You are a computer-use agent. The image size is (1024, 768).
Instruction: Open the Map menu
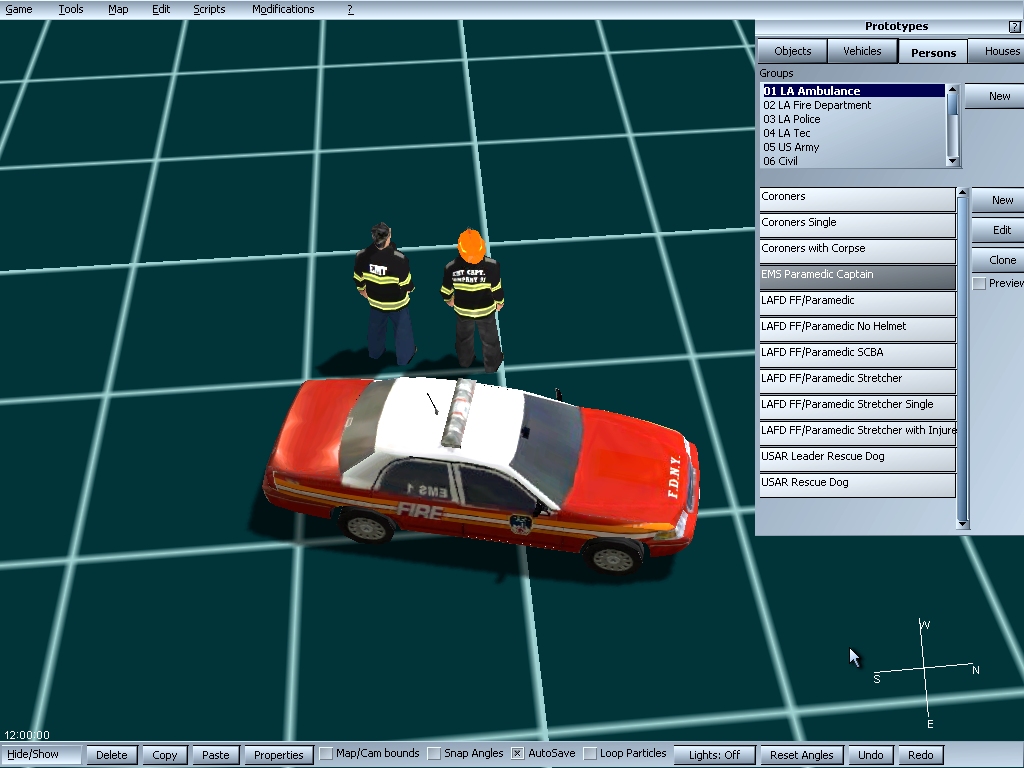pos(118,9)
